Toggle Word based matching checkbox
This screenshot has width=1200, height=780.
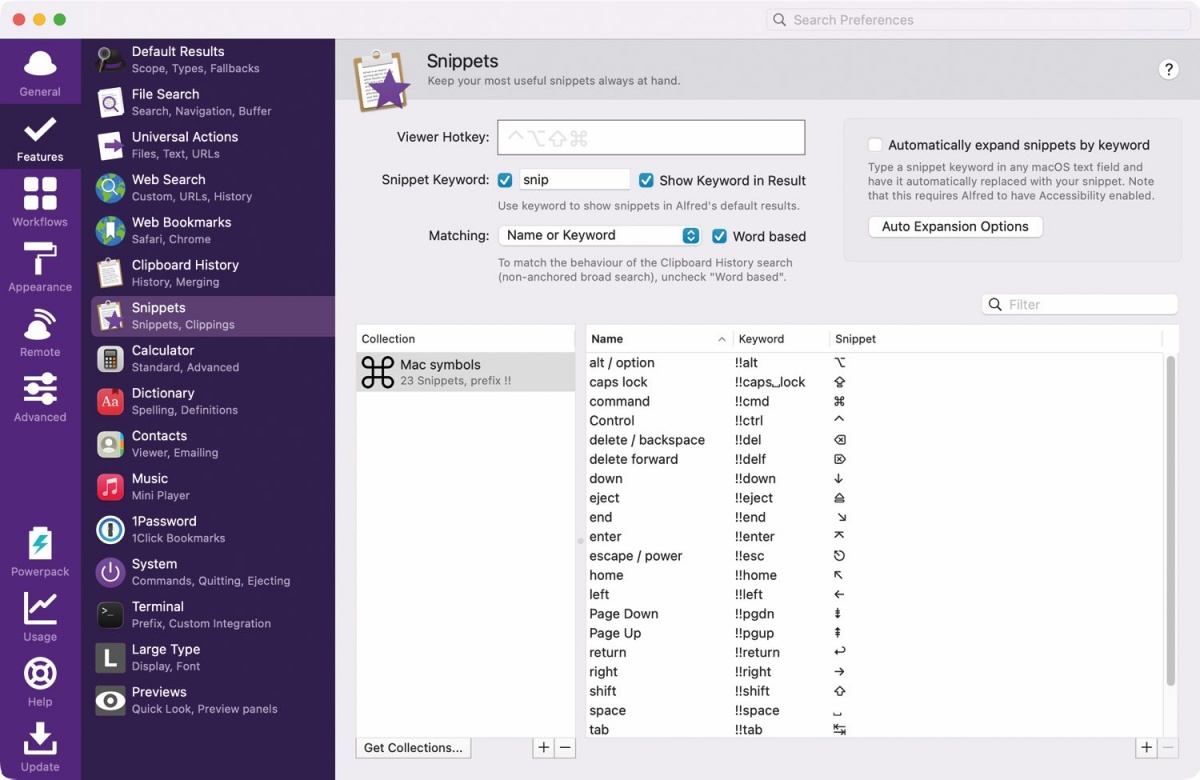(x=719, y=236)
